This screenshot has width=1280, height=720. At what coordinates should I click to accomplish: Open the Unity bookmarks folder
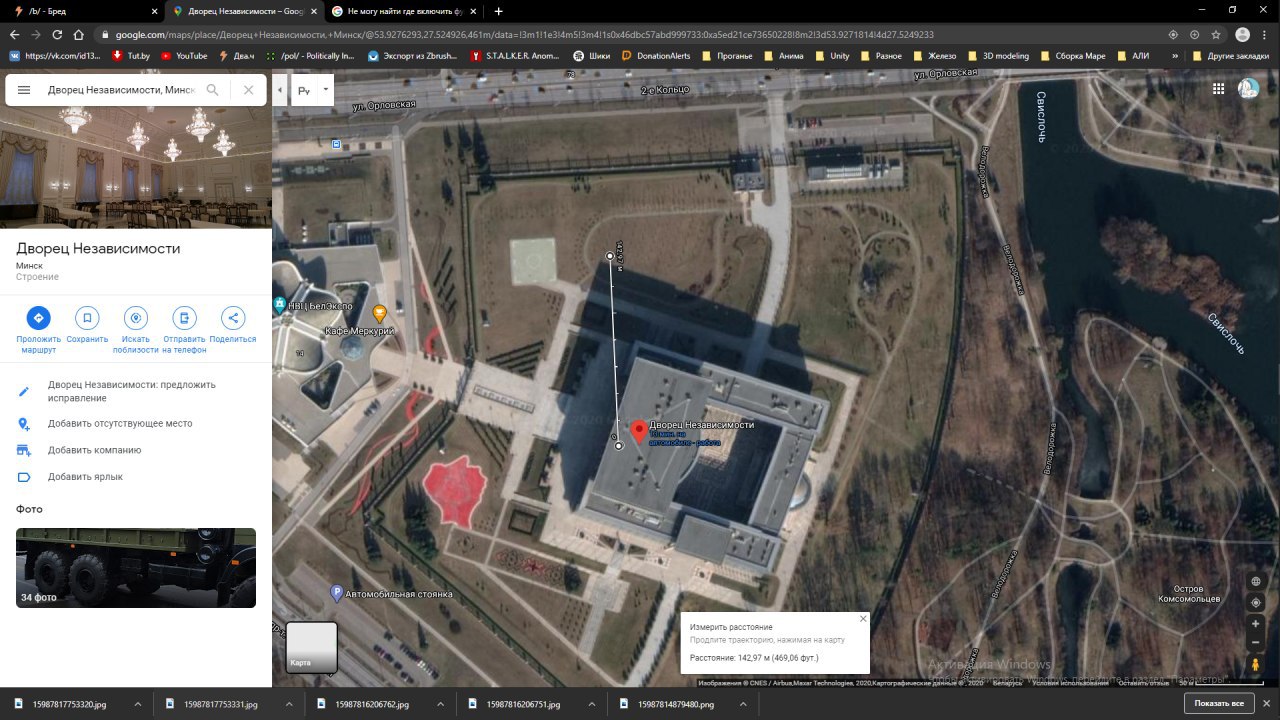832,56
